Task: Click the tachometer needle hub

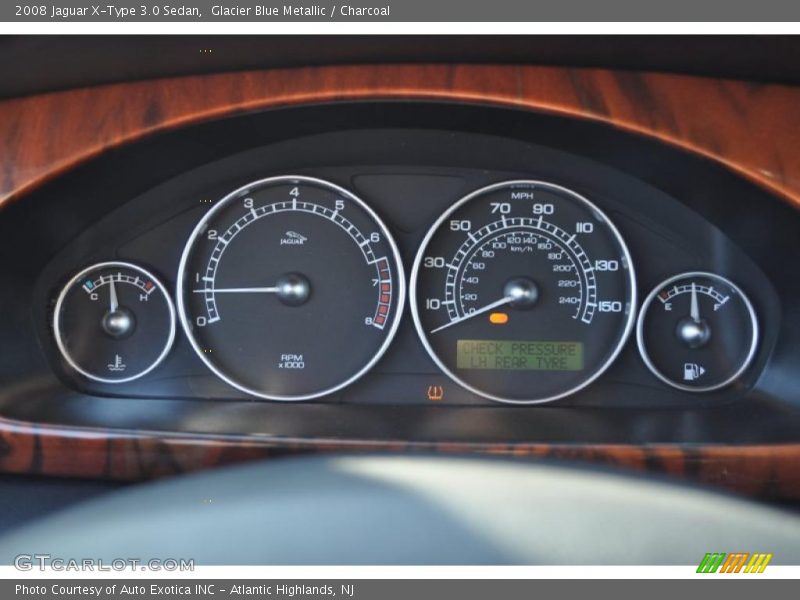Action: 293,289
